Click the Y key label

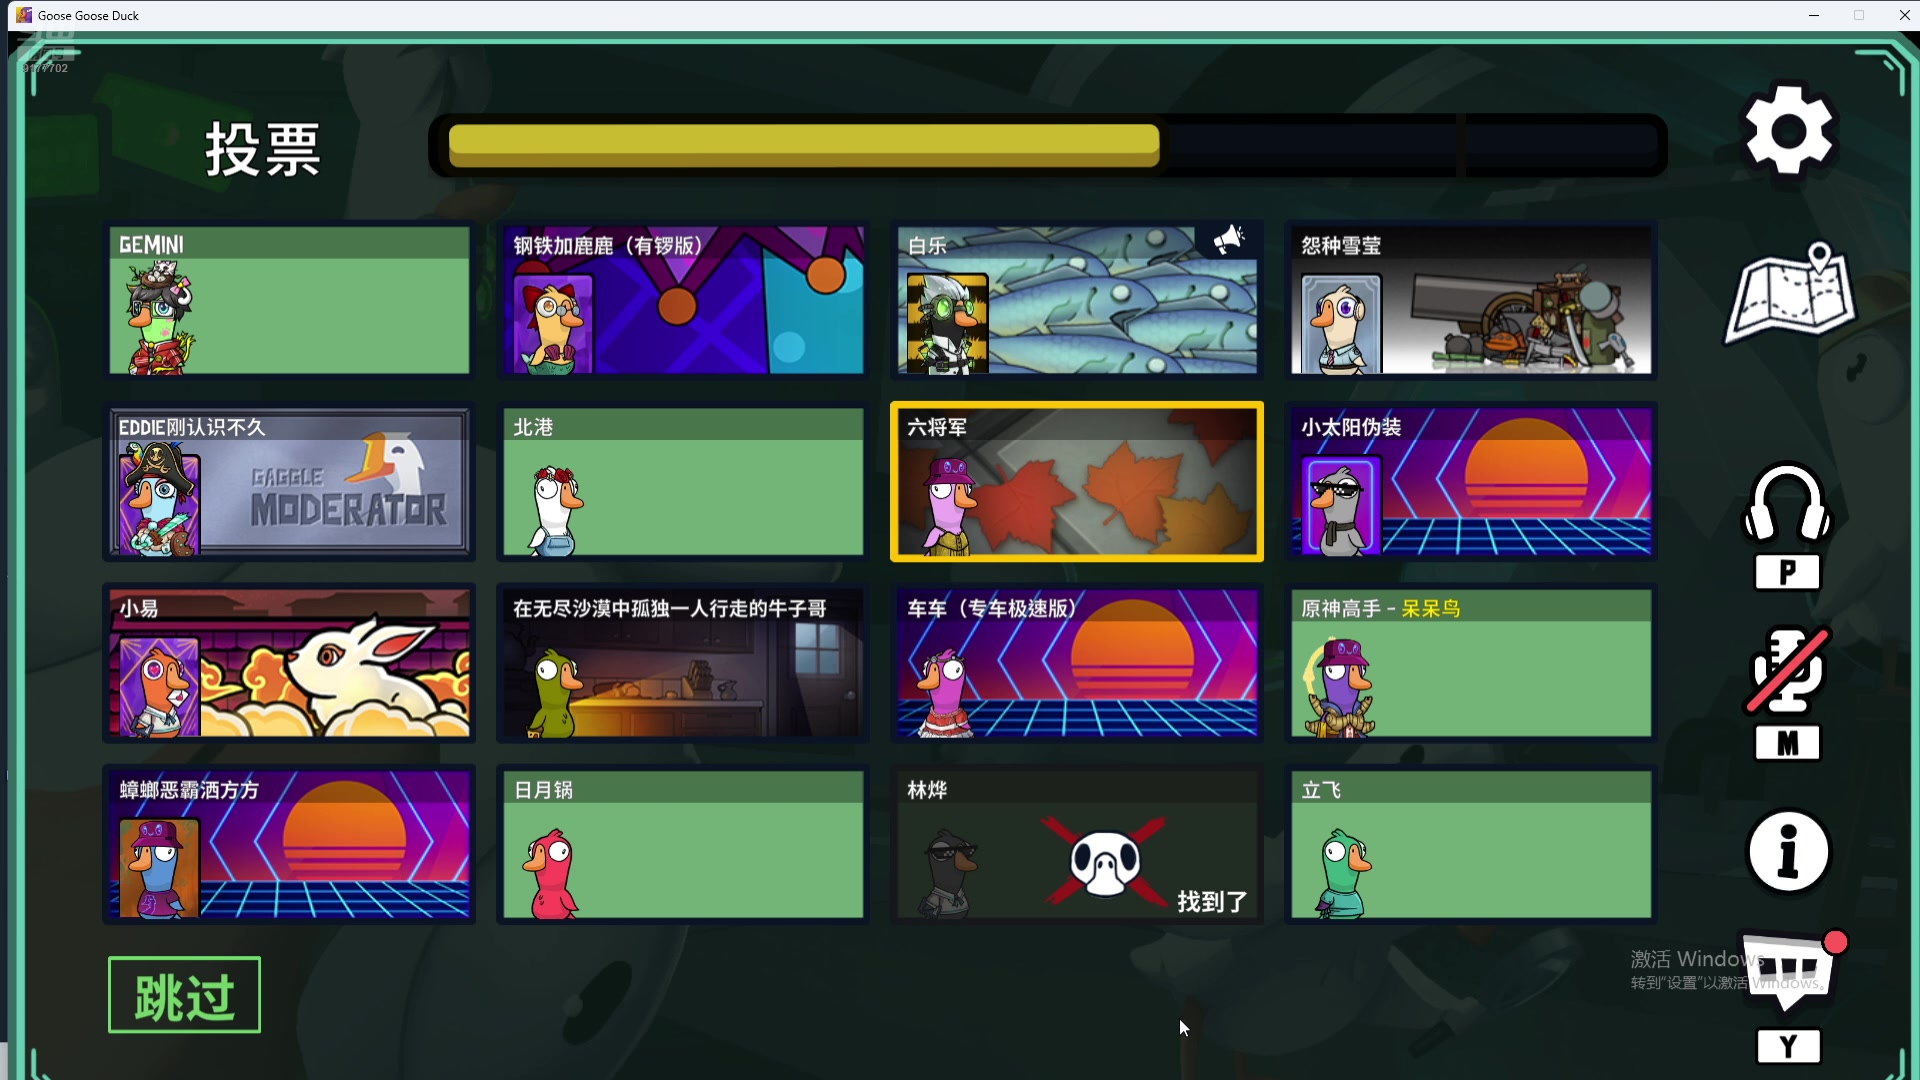coord(1788,1047)
